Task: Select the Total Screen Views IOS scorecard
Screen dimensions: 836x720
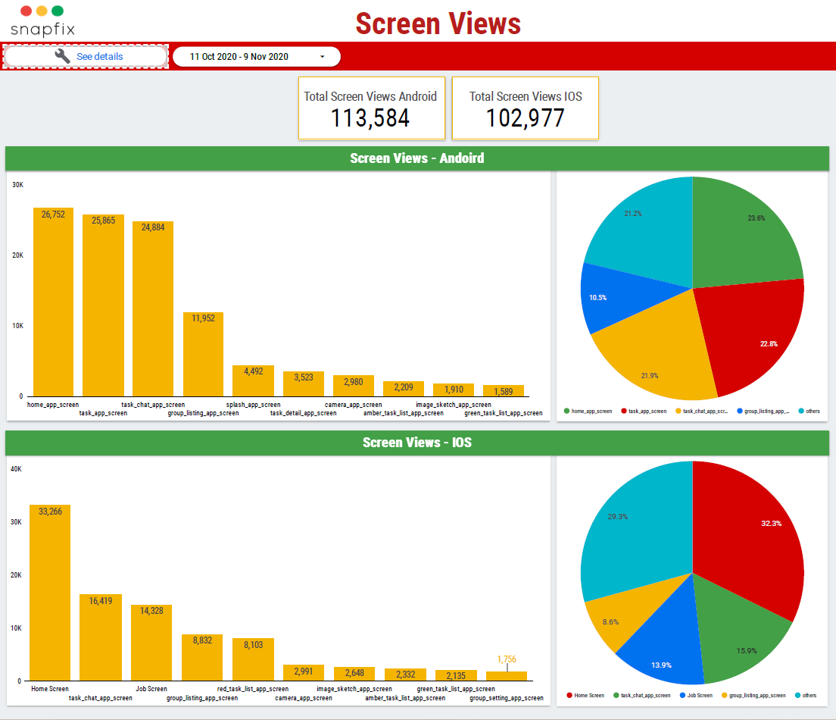Action: (x=525, y=108)
